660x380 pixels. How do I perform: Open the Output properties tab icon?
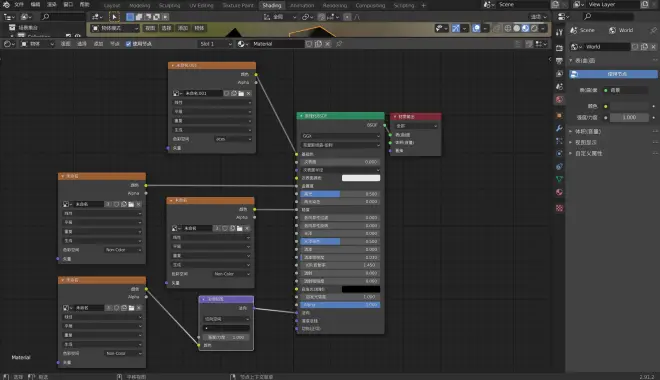[559, 61]
